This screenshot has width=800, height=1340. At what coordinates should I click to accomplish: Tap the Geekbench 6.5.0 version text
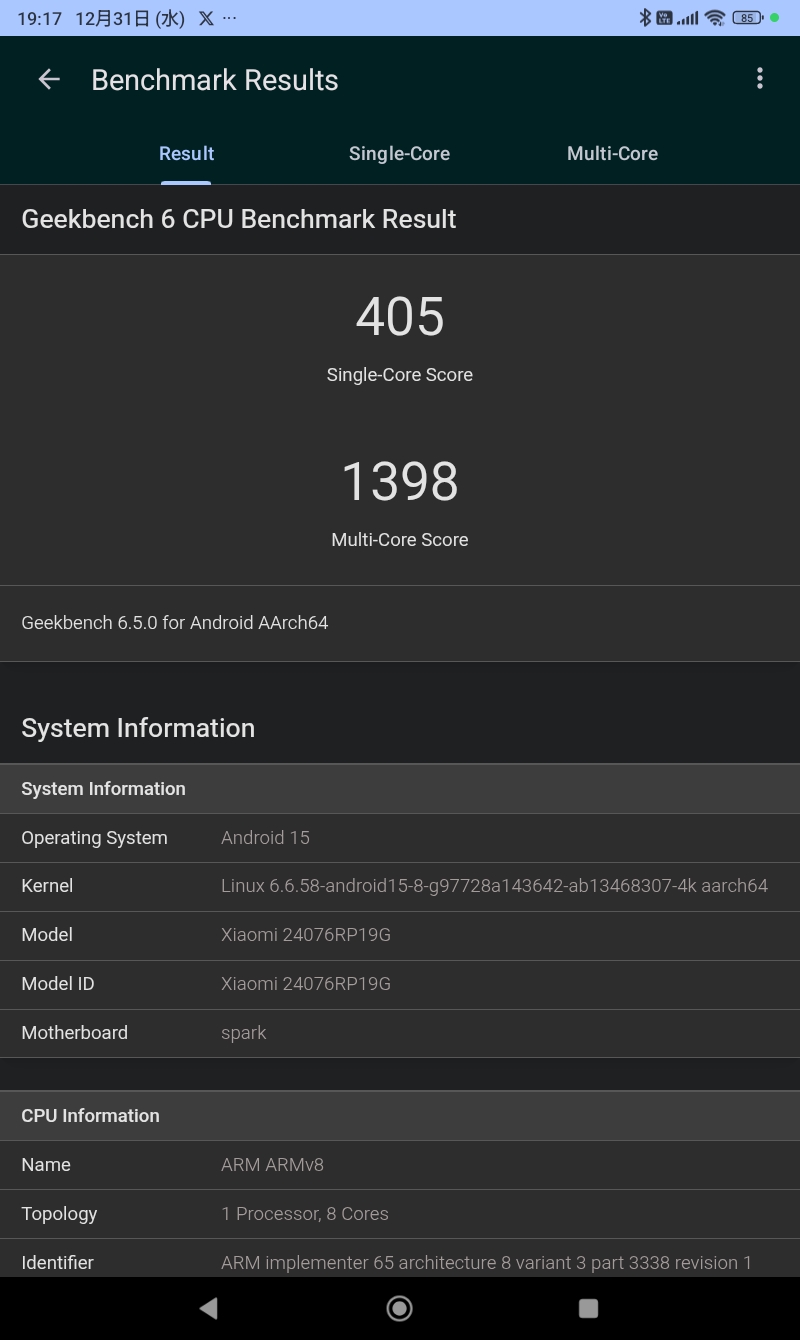point(175,623)
